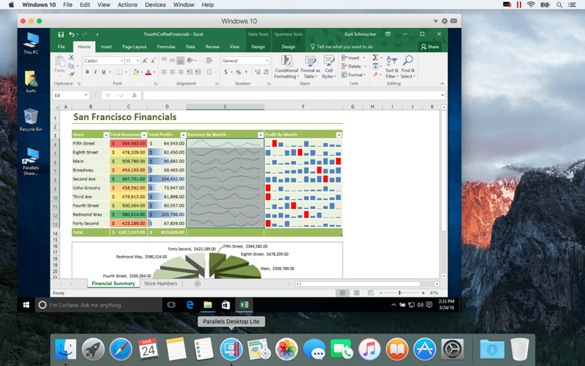Apply Percent Style with the % icon
This screenshot has width=585, height=366.
click(238, 72)
